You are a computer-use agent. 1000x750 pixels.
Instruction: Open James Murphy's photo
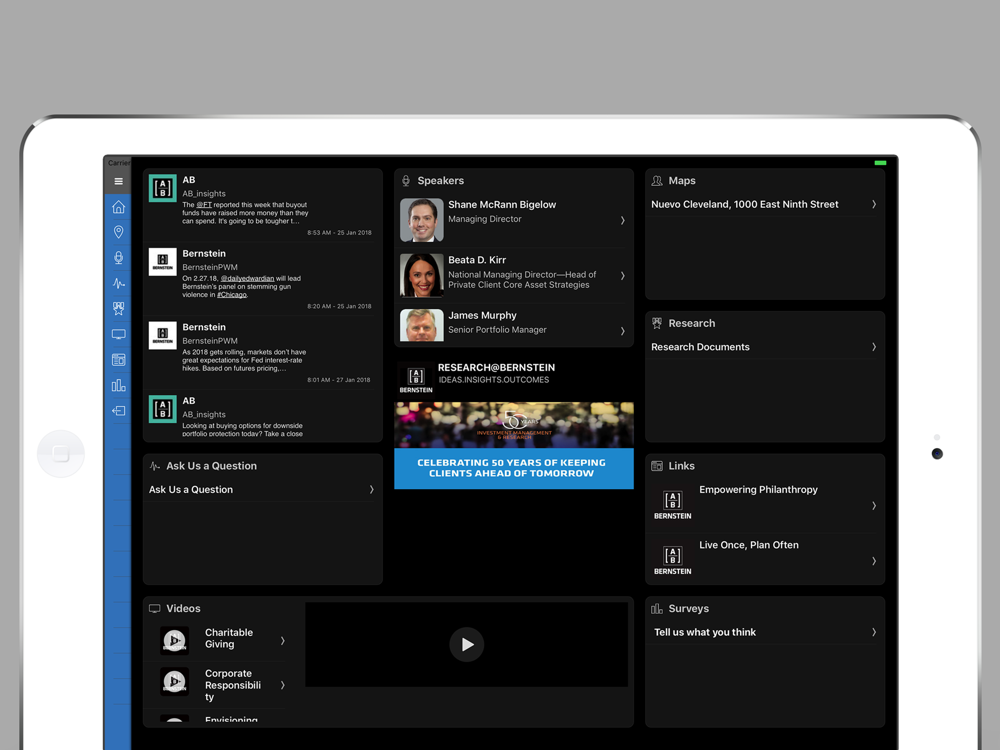point(422,325)
